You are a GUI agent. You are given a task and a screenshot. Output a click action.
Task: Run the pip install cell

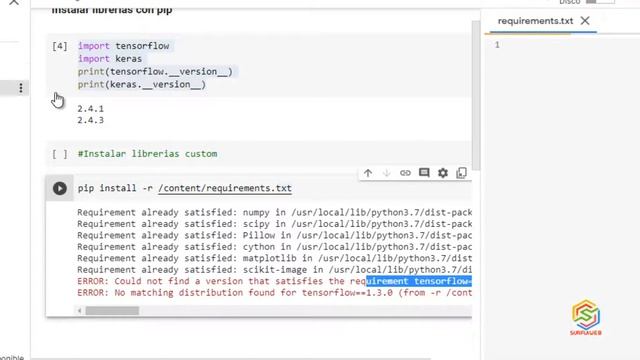tap(60, 188)
